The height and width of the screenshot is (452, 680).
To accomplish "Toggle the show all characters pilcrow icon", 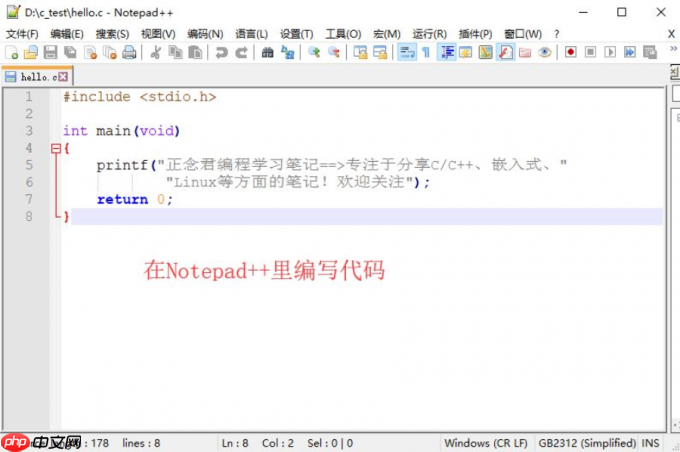I will 426,52.
